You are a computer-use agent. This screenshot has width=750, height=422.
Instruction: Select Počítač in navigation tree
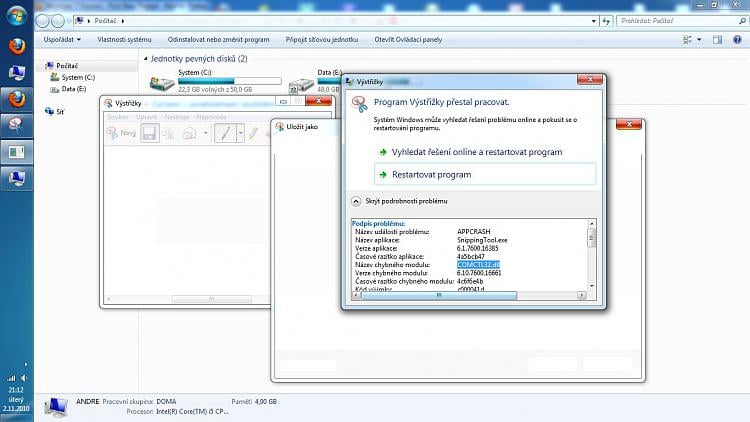click(67, 66)
